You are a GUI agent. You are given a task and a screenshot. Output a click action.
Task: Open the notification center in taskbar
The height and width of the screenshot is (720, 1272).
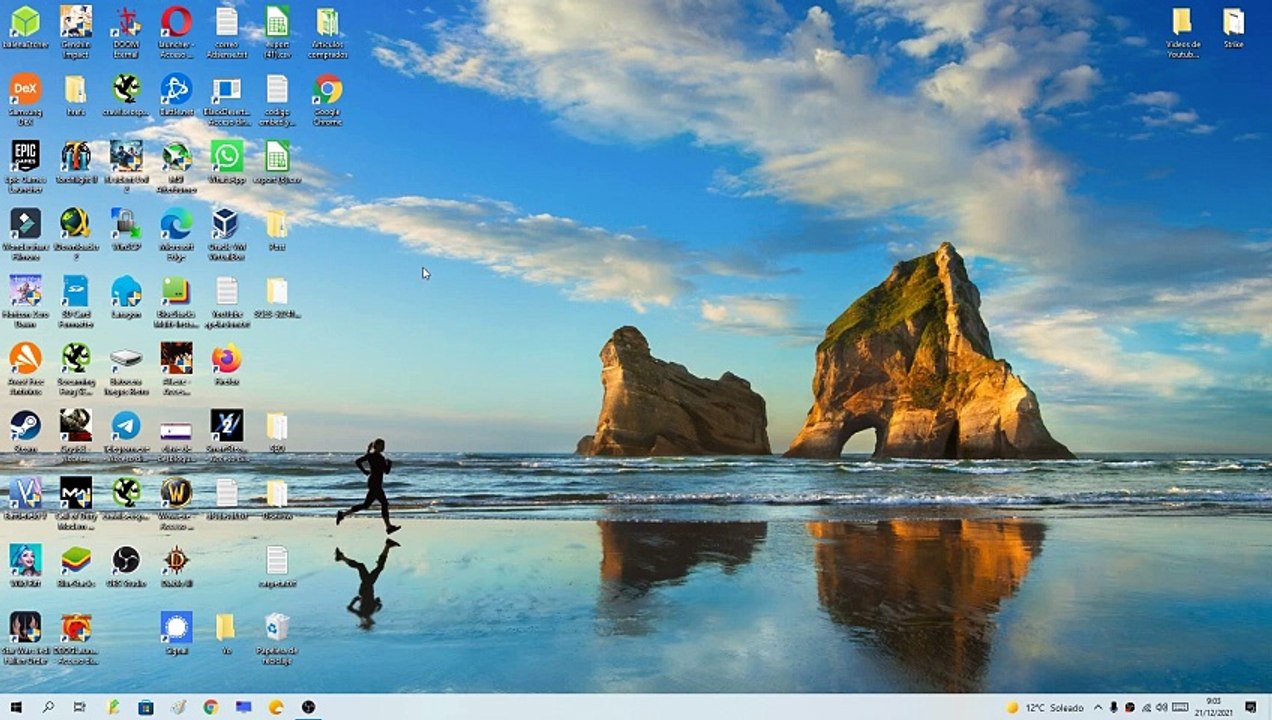click(1251, 708)
